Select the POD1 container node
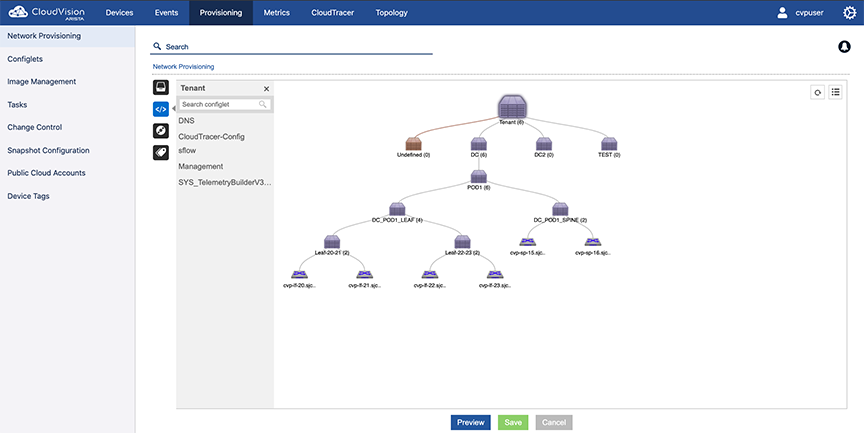The height and width of the screenshot is (433, 864). (478, 177)
